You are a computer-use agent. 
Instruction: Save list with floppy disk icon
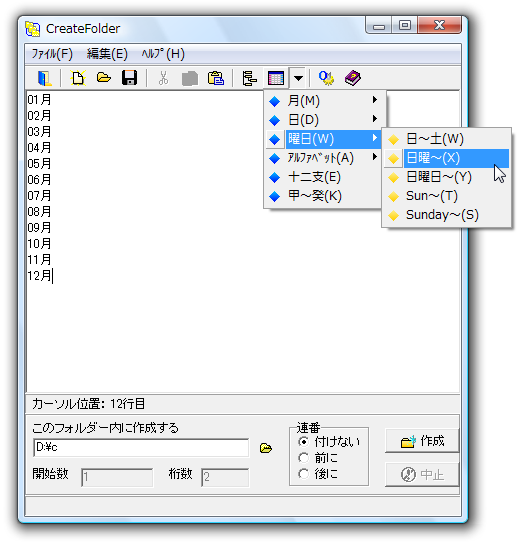pos(130,78)
